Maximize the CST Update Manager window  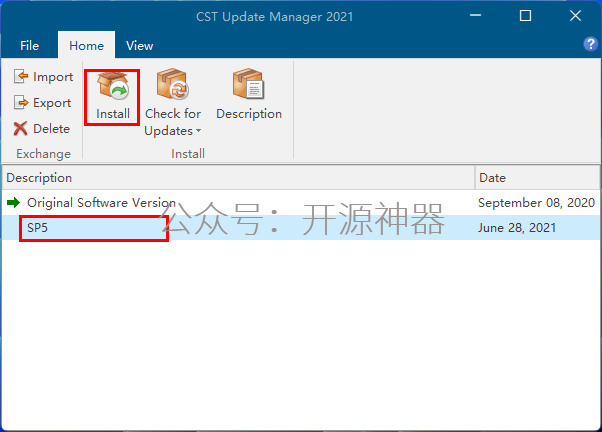525,16
